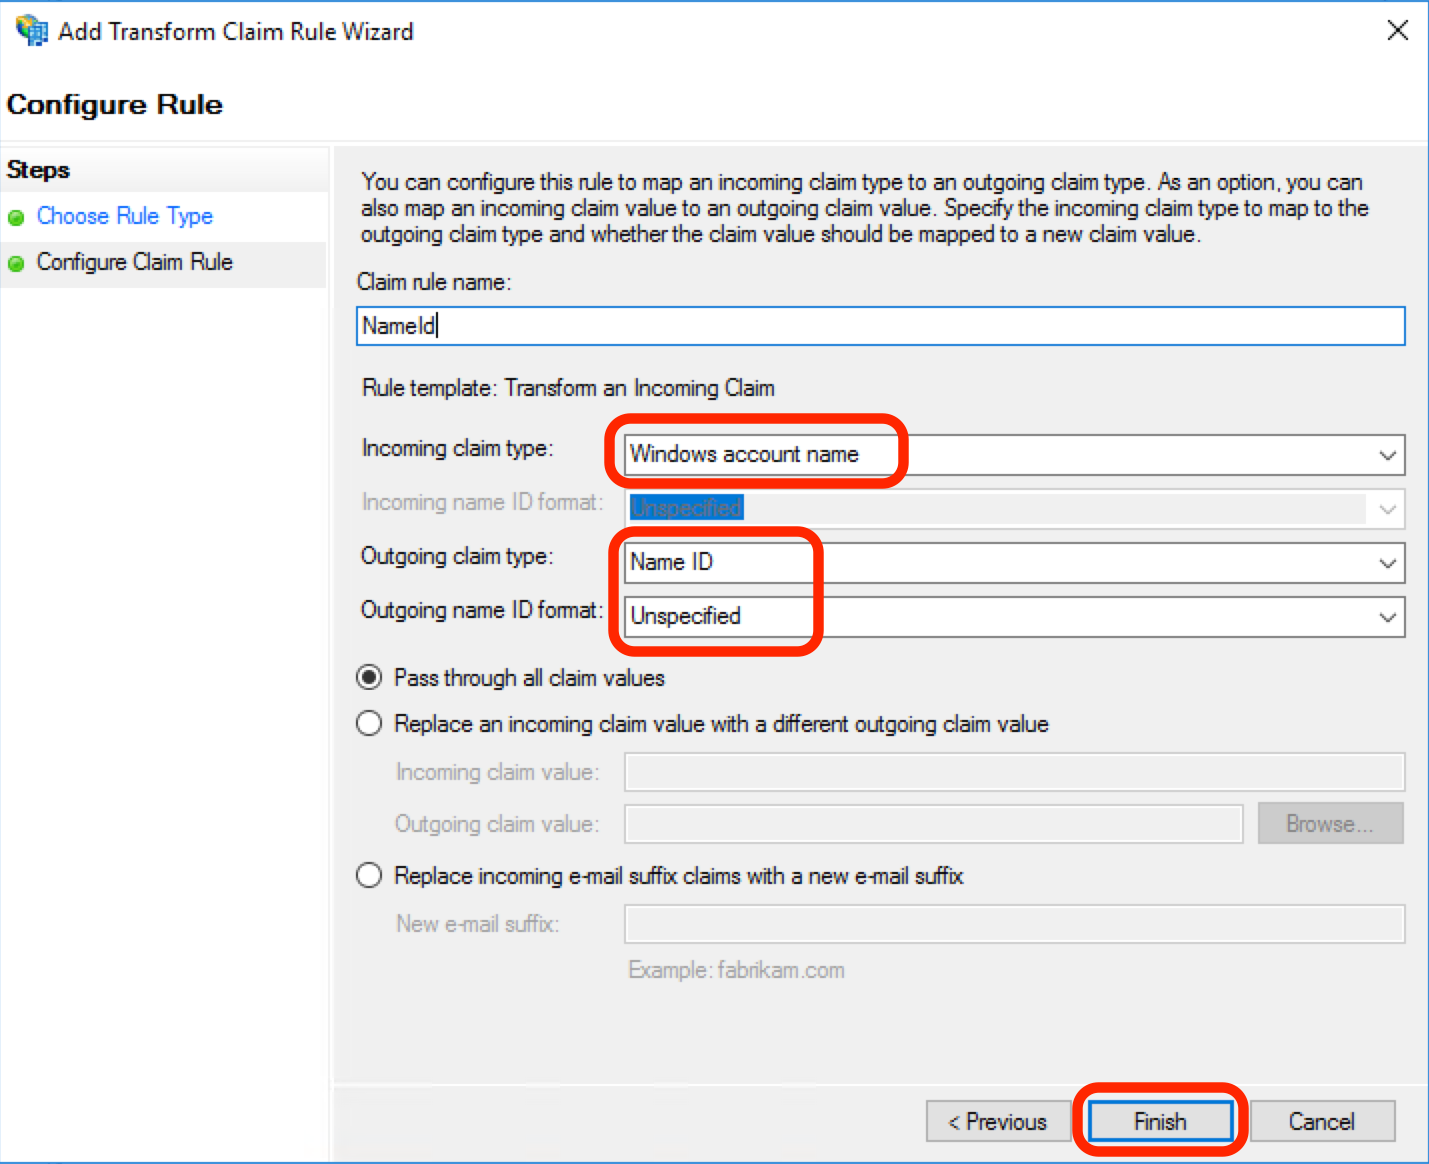Click the Browse button for outgoing claim value
The height and width of the screenshot is (1164, 1429).
point(1330,823)
